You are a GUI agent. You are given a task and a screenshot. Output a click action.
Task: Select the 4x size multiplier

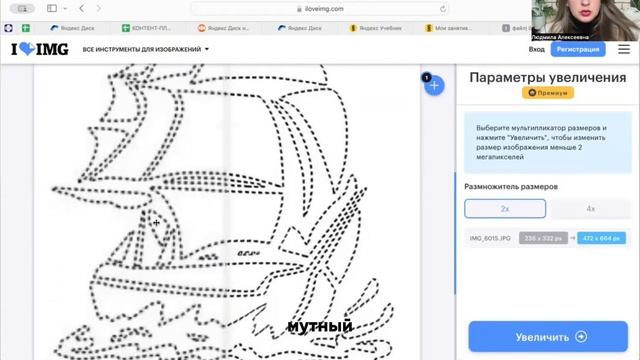click(x=591, y=209)
